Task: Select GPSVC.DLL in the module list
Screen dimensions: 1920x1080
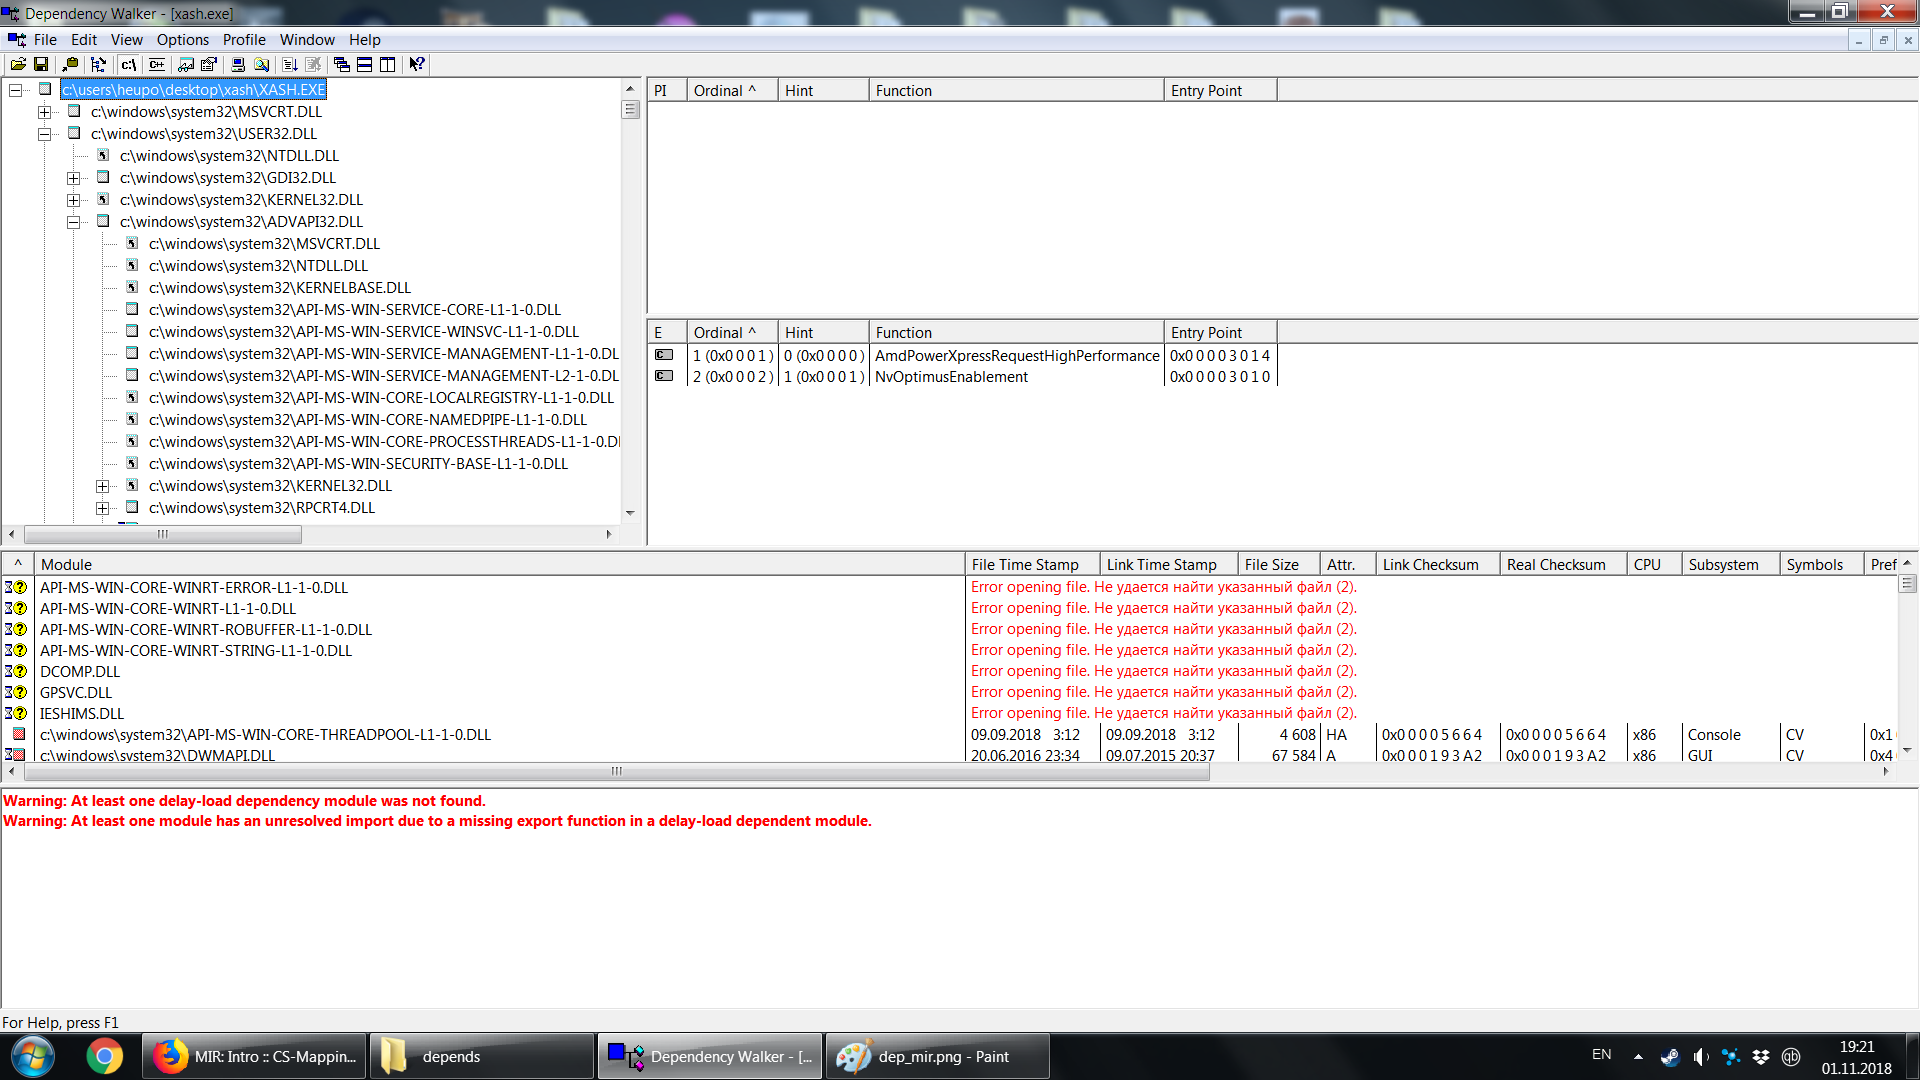Action: tap(76, 693)
